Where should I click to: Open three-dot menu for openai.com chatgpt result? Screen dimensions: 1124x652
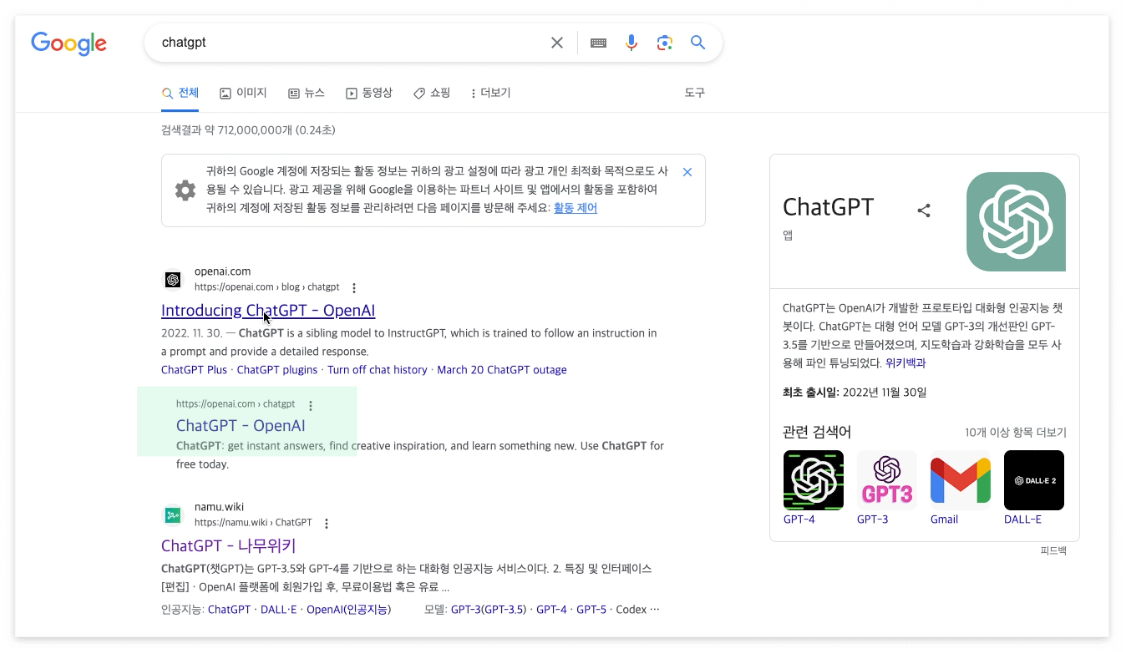pyautogui.click(x=310, y=405)
